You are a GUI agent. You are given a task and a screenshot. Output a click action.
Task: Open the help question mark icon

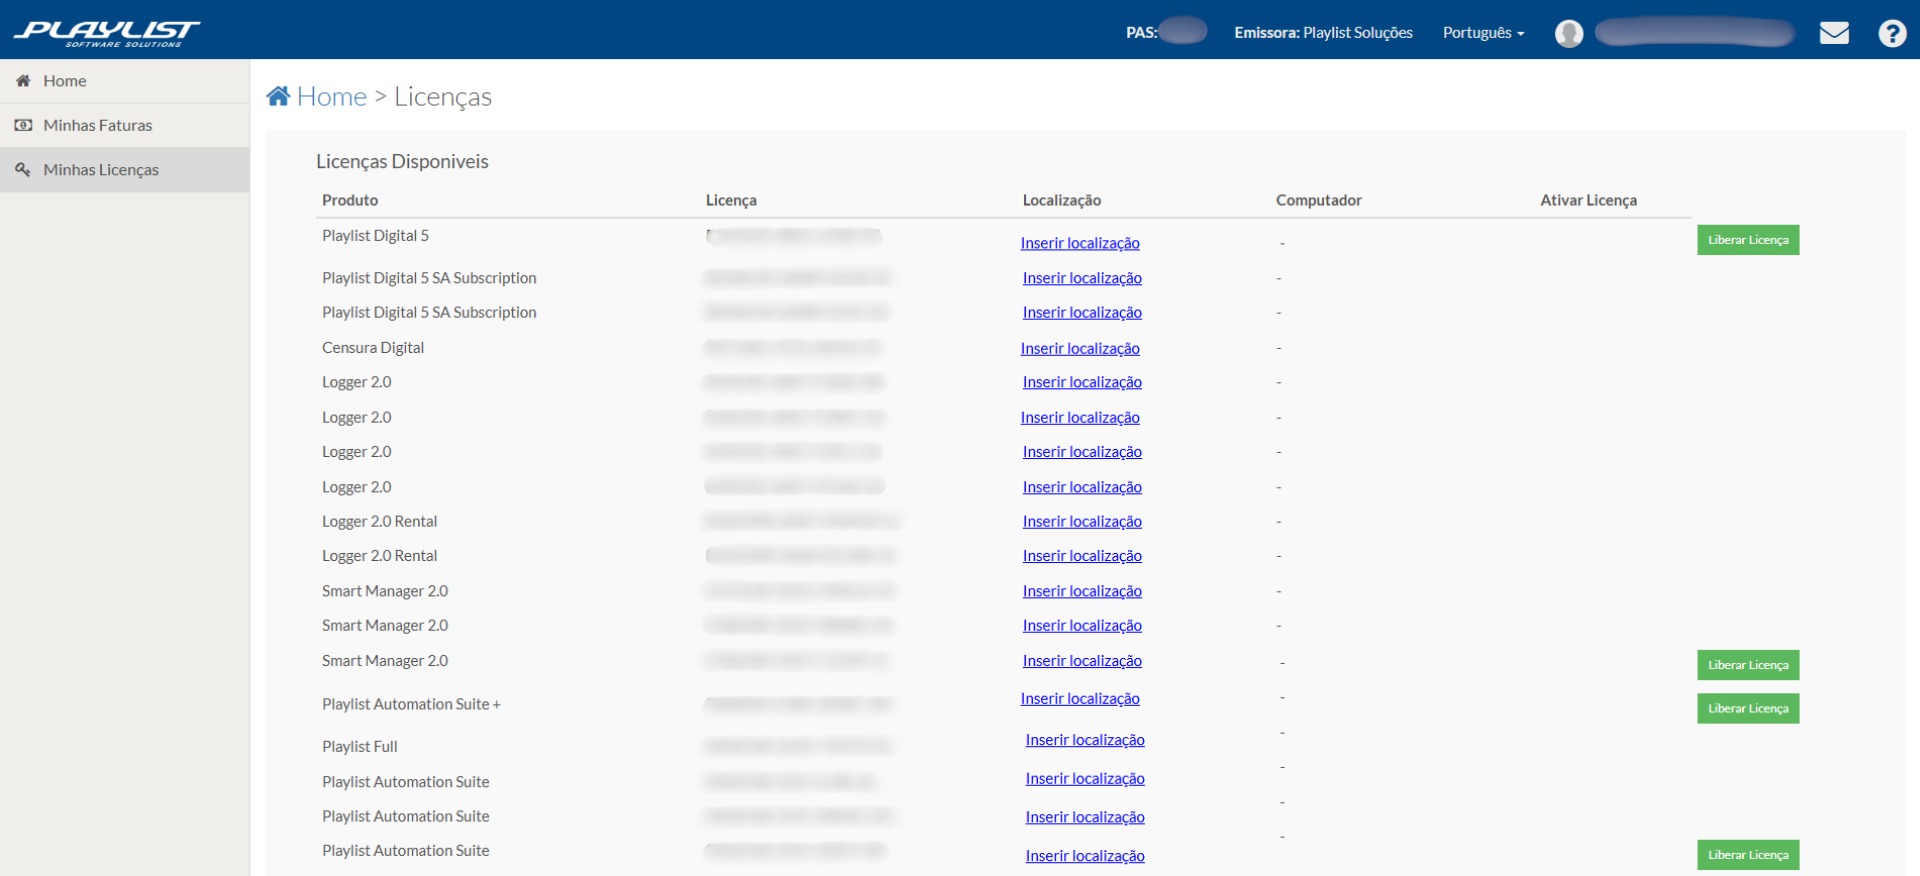point(1892,33)
